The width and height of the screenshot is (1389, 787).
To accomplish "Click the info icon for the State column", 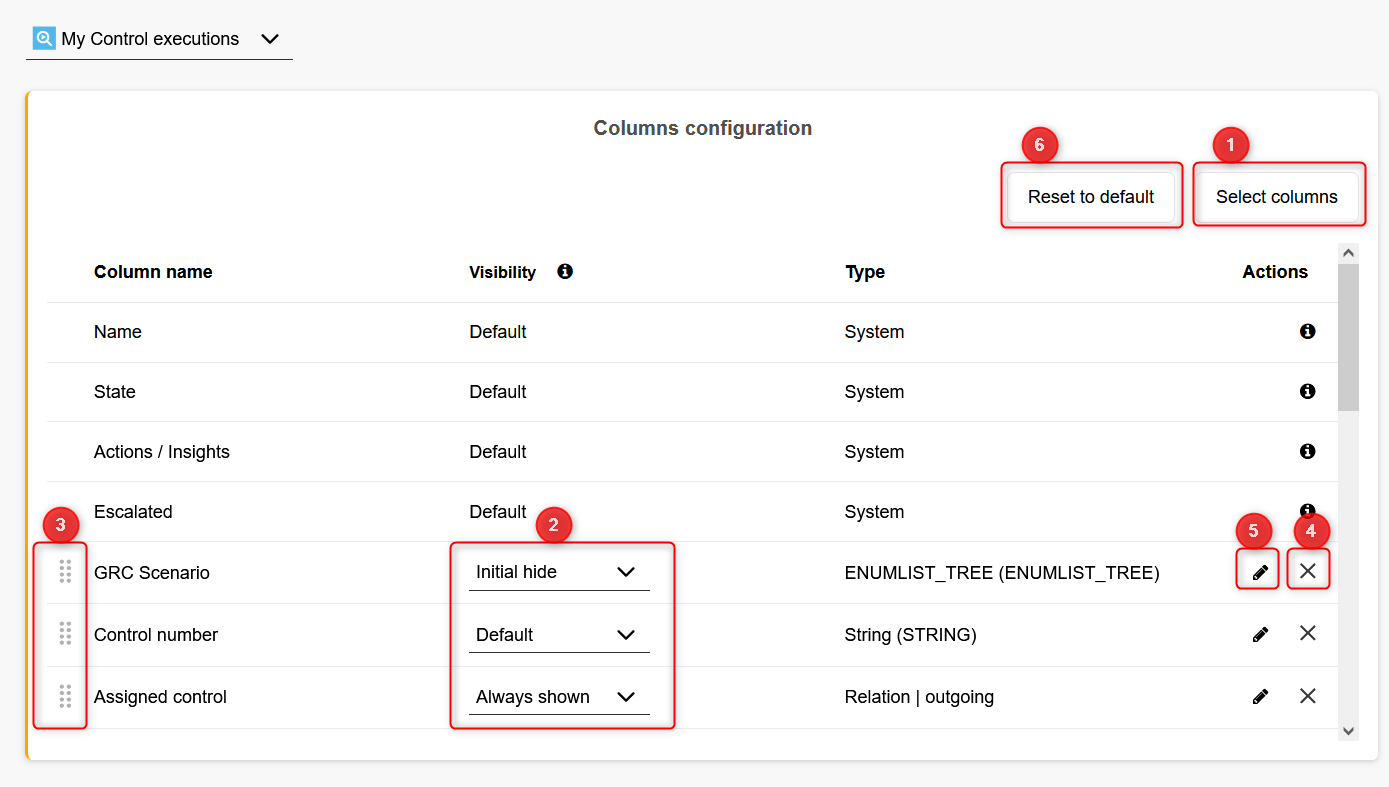I will tap(1307, 391).
